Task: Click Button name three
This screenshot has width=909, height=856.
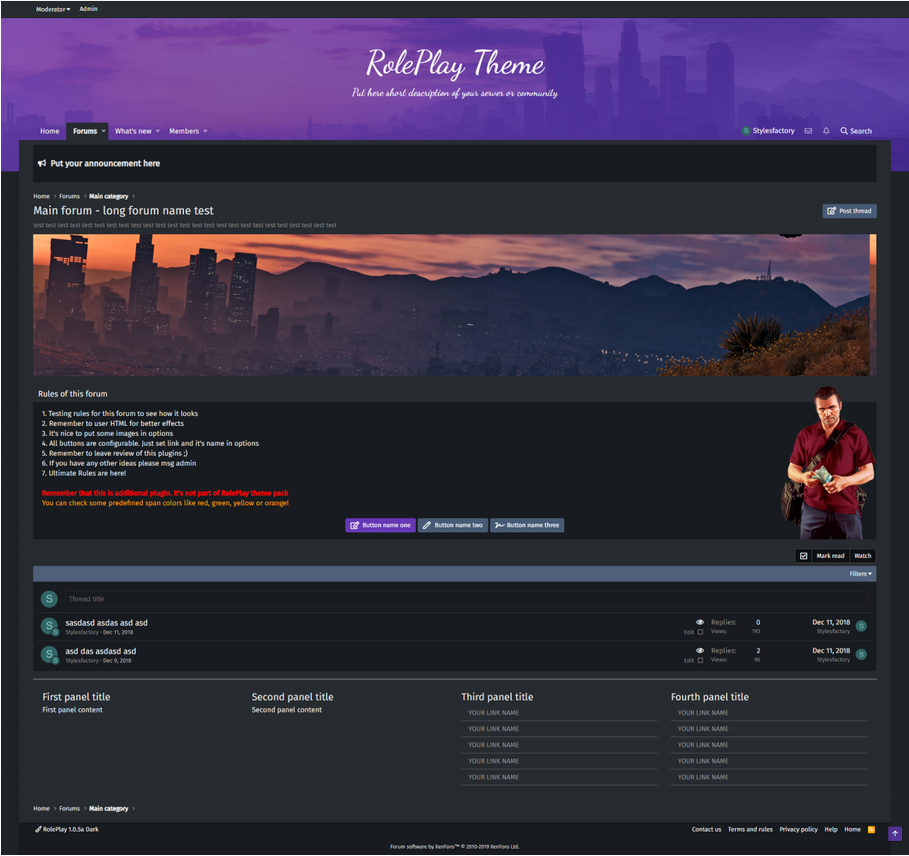Action: (x=527, y=525)
